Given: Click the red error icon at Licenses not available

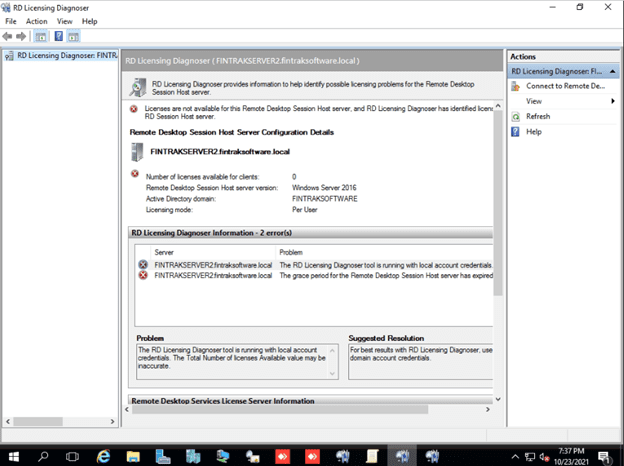Looking at the screenshot, I should [134, 109].
